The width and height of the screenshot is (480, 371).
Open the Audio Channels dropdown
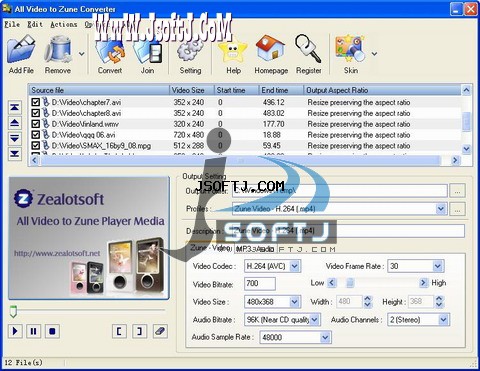click(443, 320)
